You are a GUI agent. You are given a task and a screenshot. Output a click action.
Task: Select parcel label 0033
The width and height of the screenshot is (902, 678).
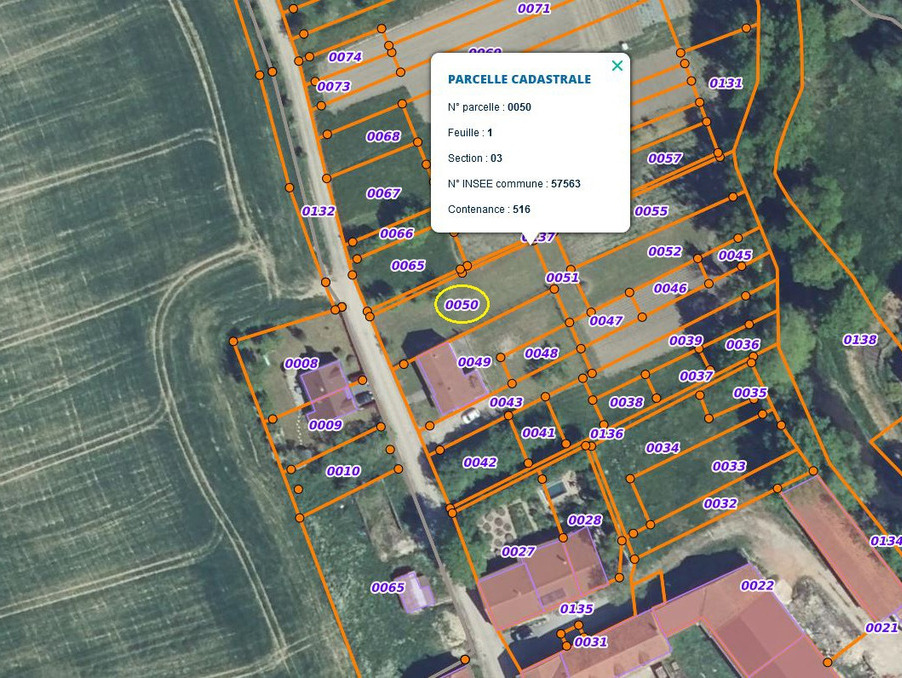729,466
